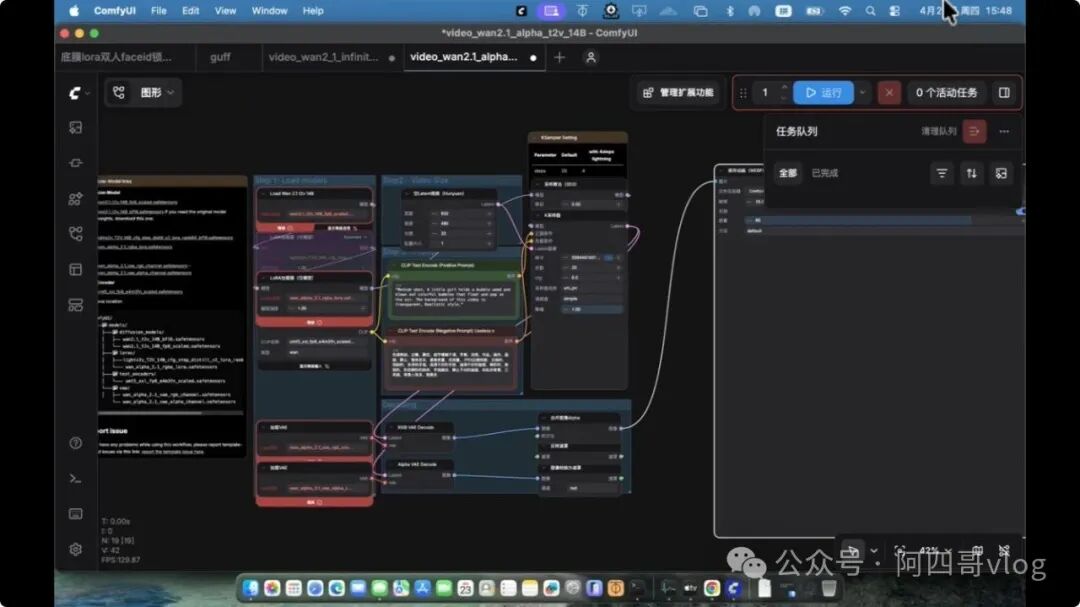Click the Wi-Fi icon in menu bar

(x=844, y=11)
